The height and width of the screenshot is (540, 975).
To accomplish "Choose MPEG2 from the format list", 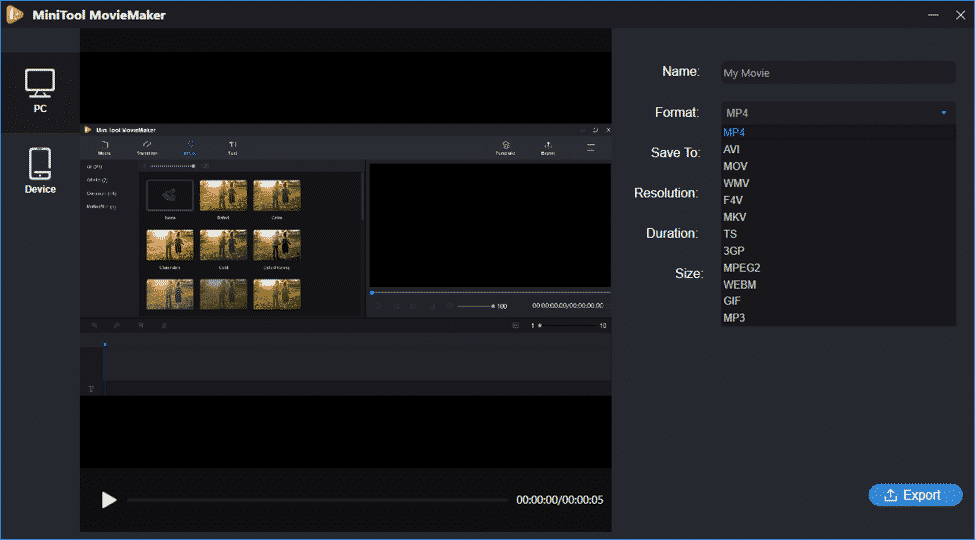I will [838, 268].
